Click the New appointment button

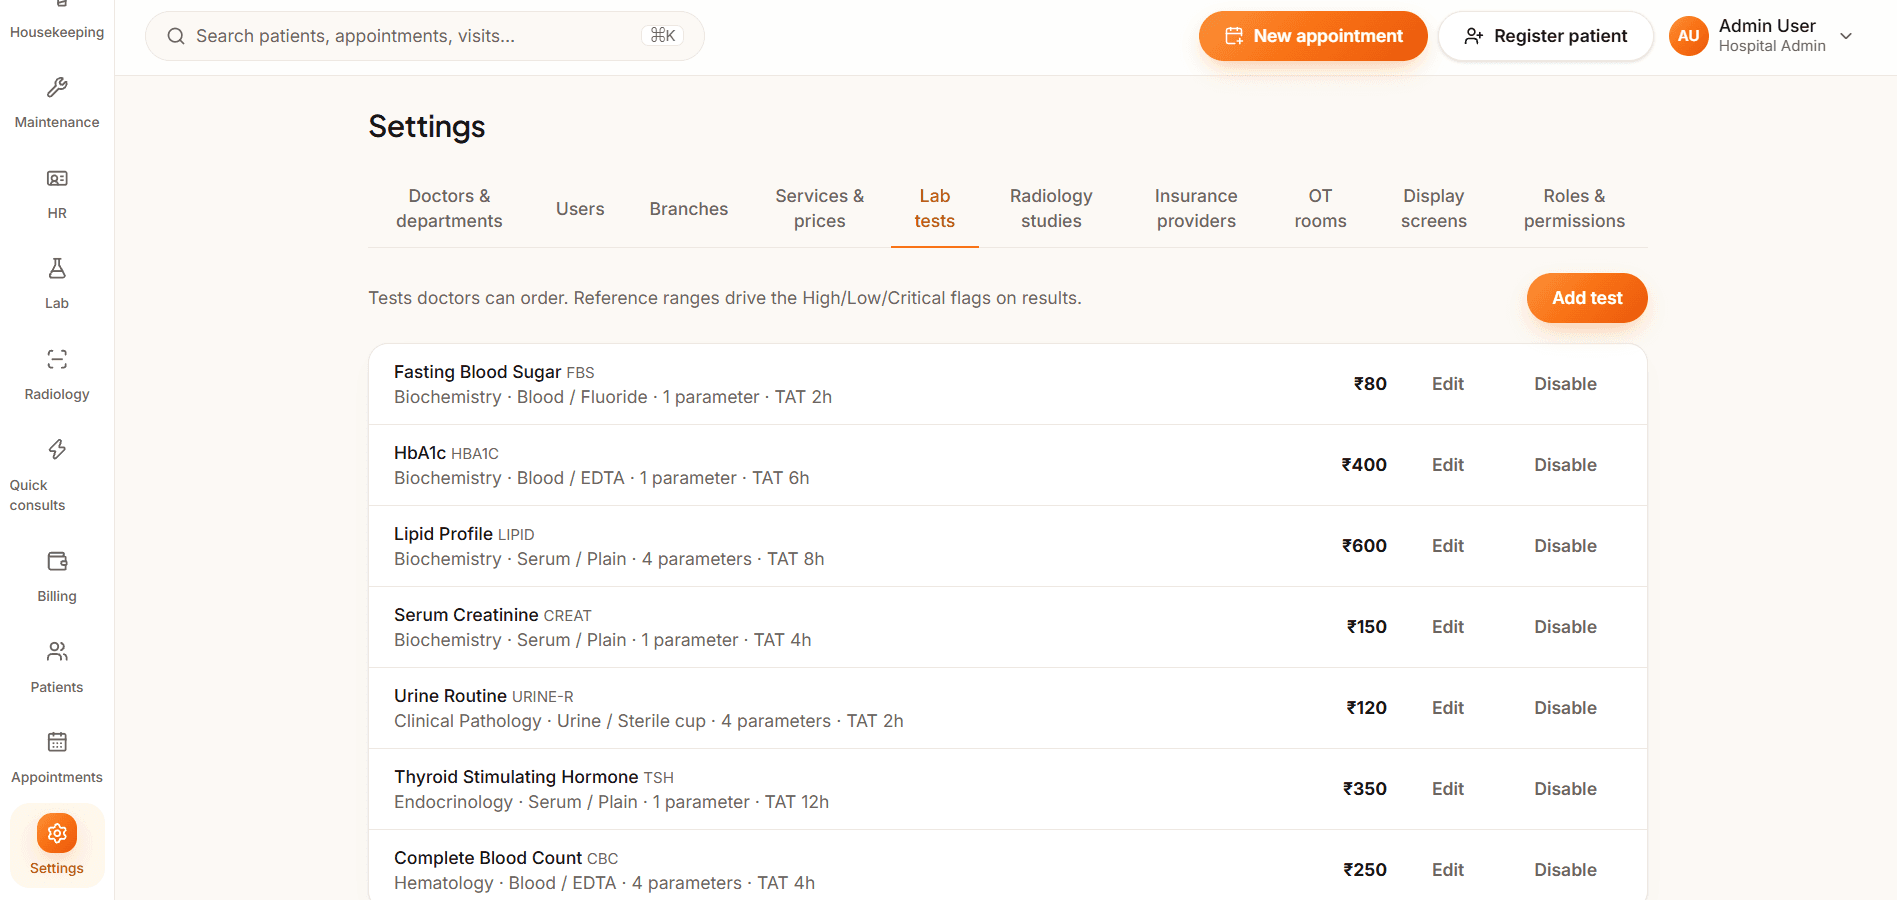1313,36
